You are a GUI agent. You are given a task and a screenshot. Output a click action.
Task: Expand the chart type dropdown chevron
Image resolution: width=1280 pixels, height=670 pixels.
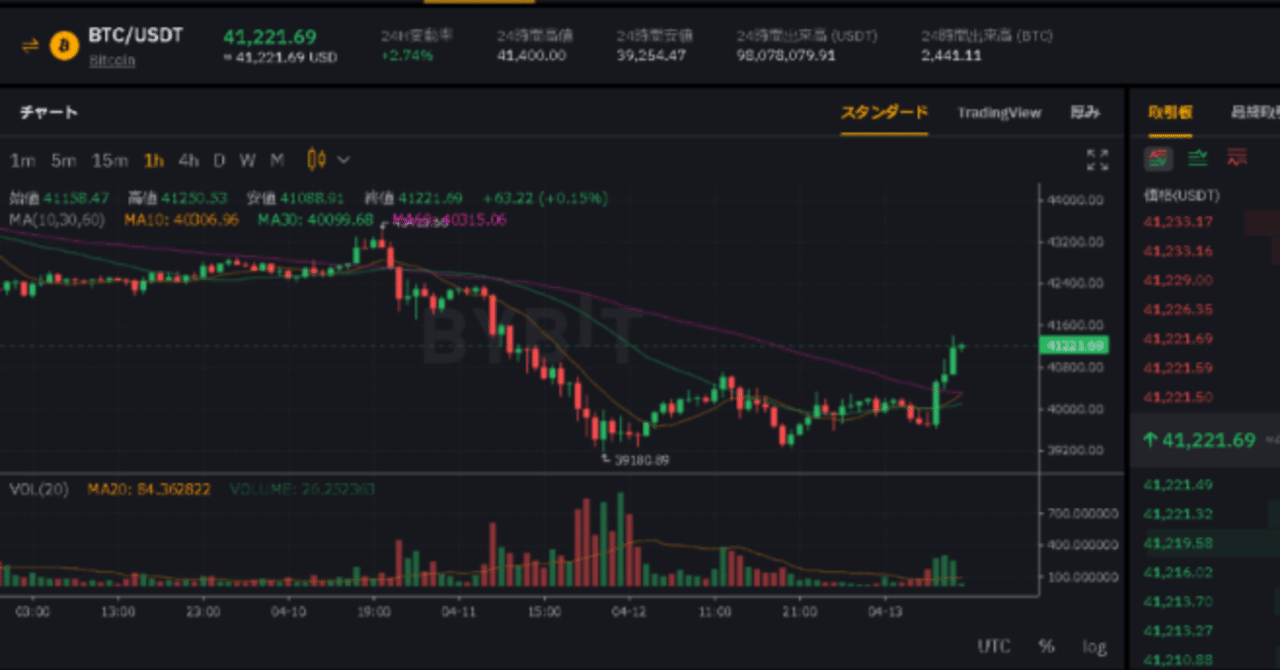[344, 160]
